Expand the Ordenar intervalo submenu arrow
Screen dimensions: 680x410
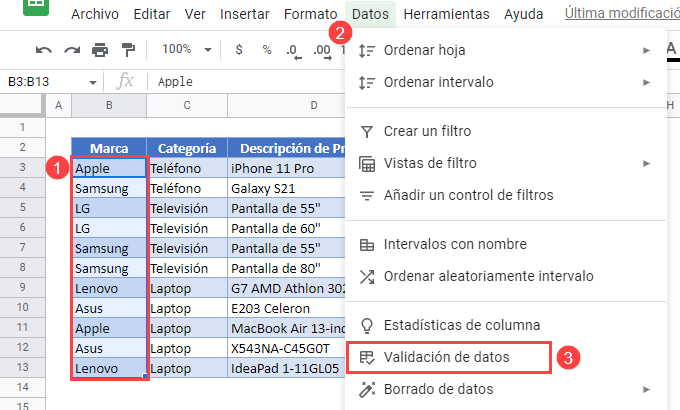[x=646, y=82]
